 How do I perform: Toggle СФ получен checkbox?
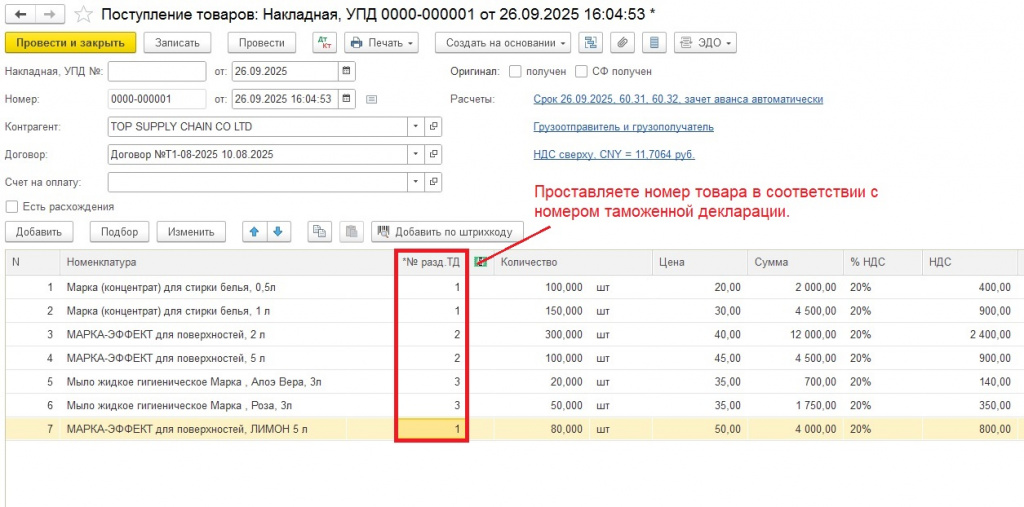(580, 71)
